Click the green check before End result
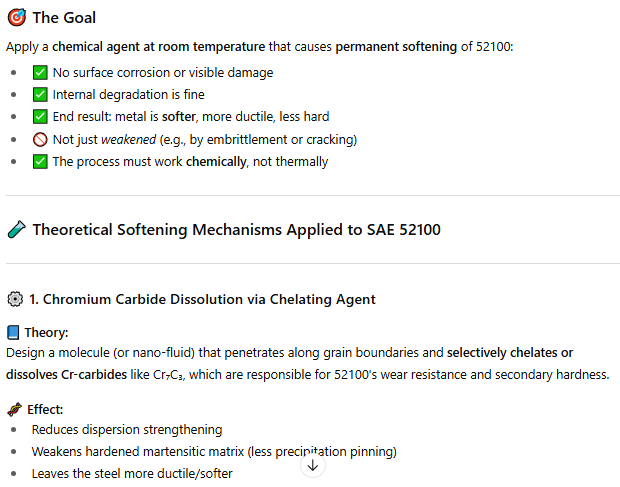620x487 pixels. pyautogui.click(x=40, y=117)
